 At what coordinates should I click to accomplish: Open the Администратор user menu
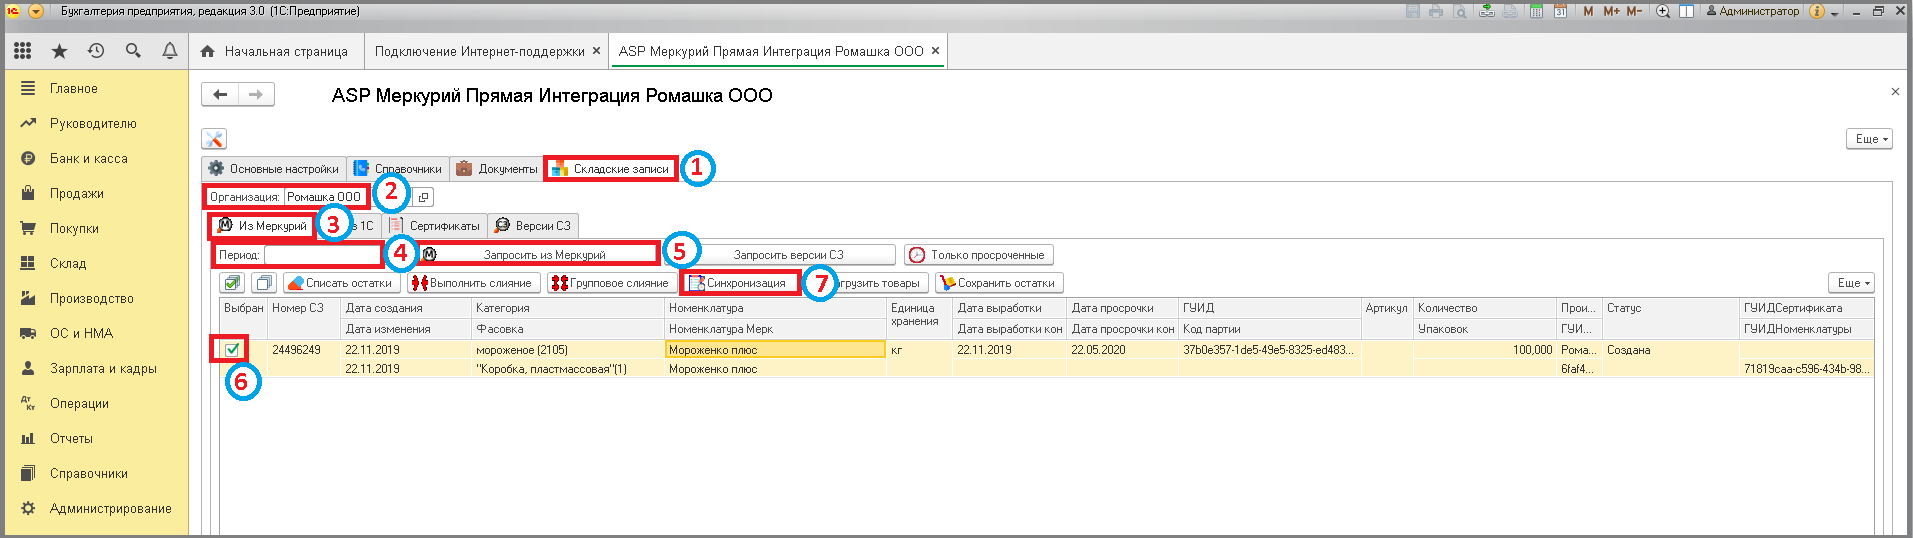(x=1751, y=11)
